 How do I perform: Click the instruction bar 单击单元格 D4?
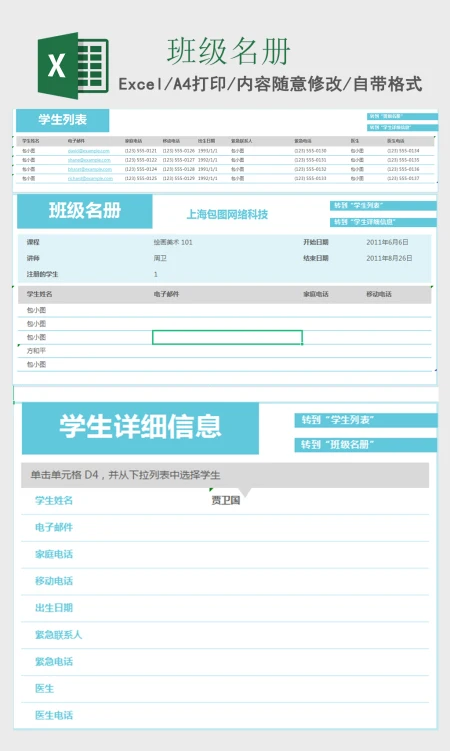225,475
